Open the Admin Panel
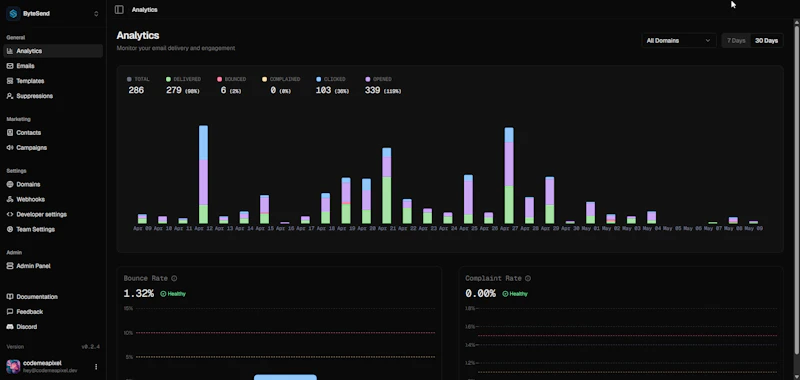Image resolution: width=800 pixels, height=380 pixels. pos(53,266)
